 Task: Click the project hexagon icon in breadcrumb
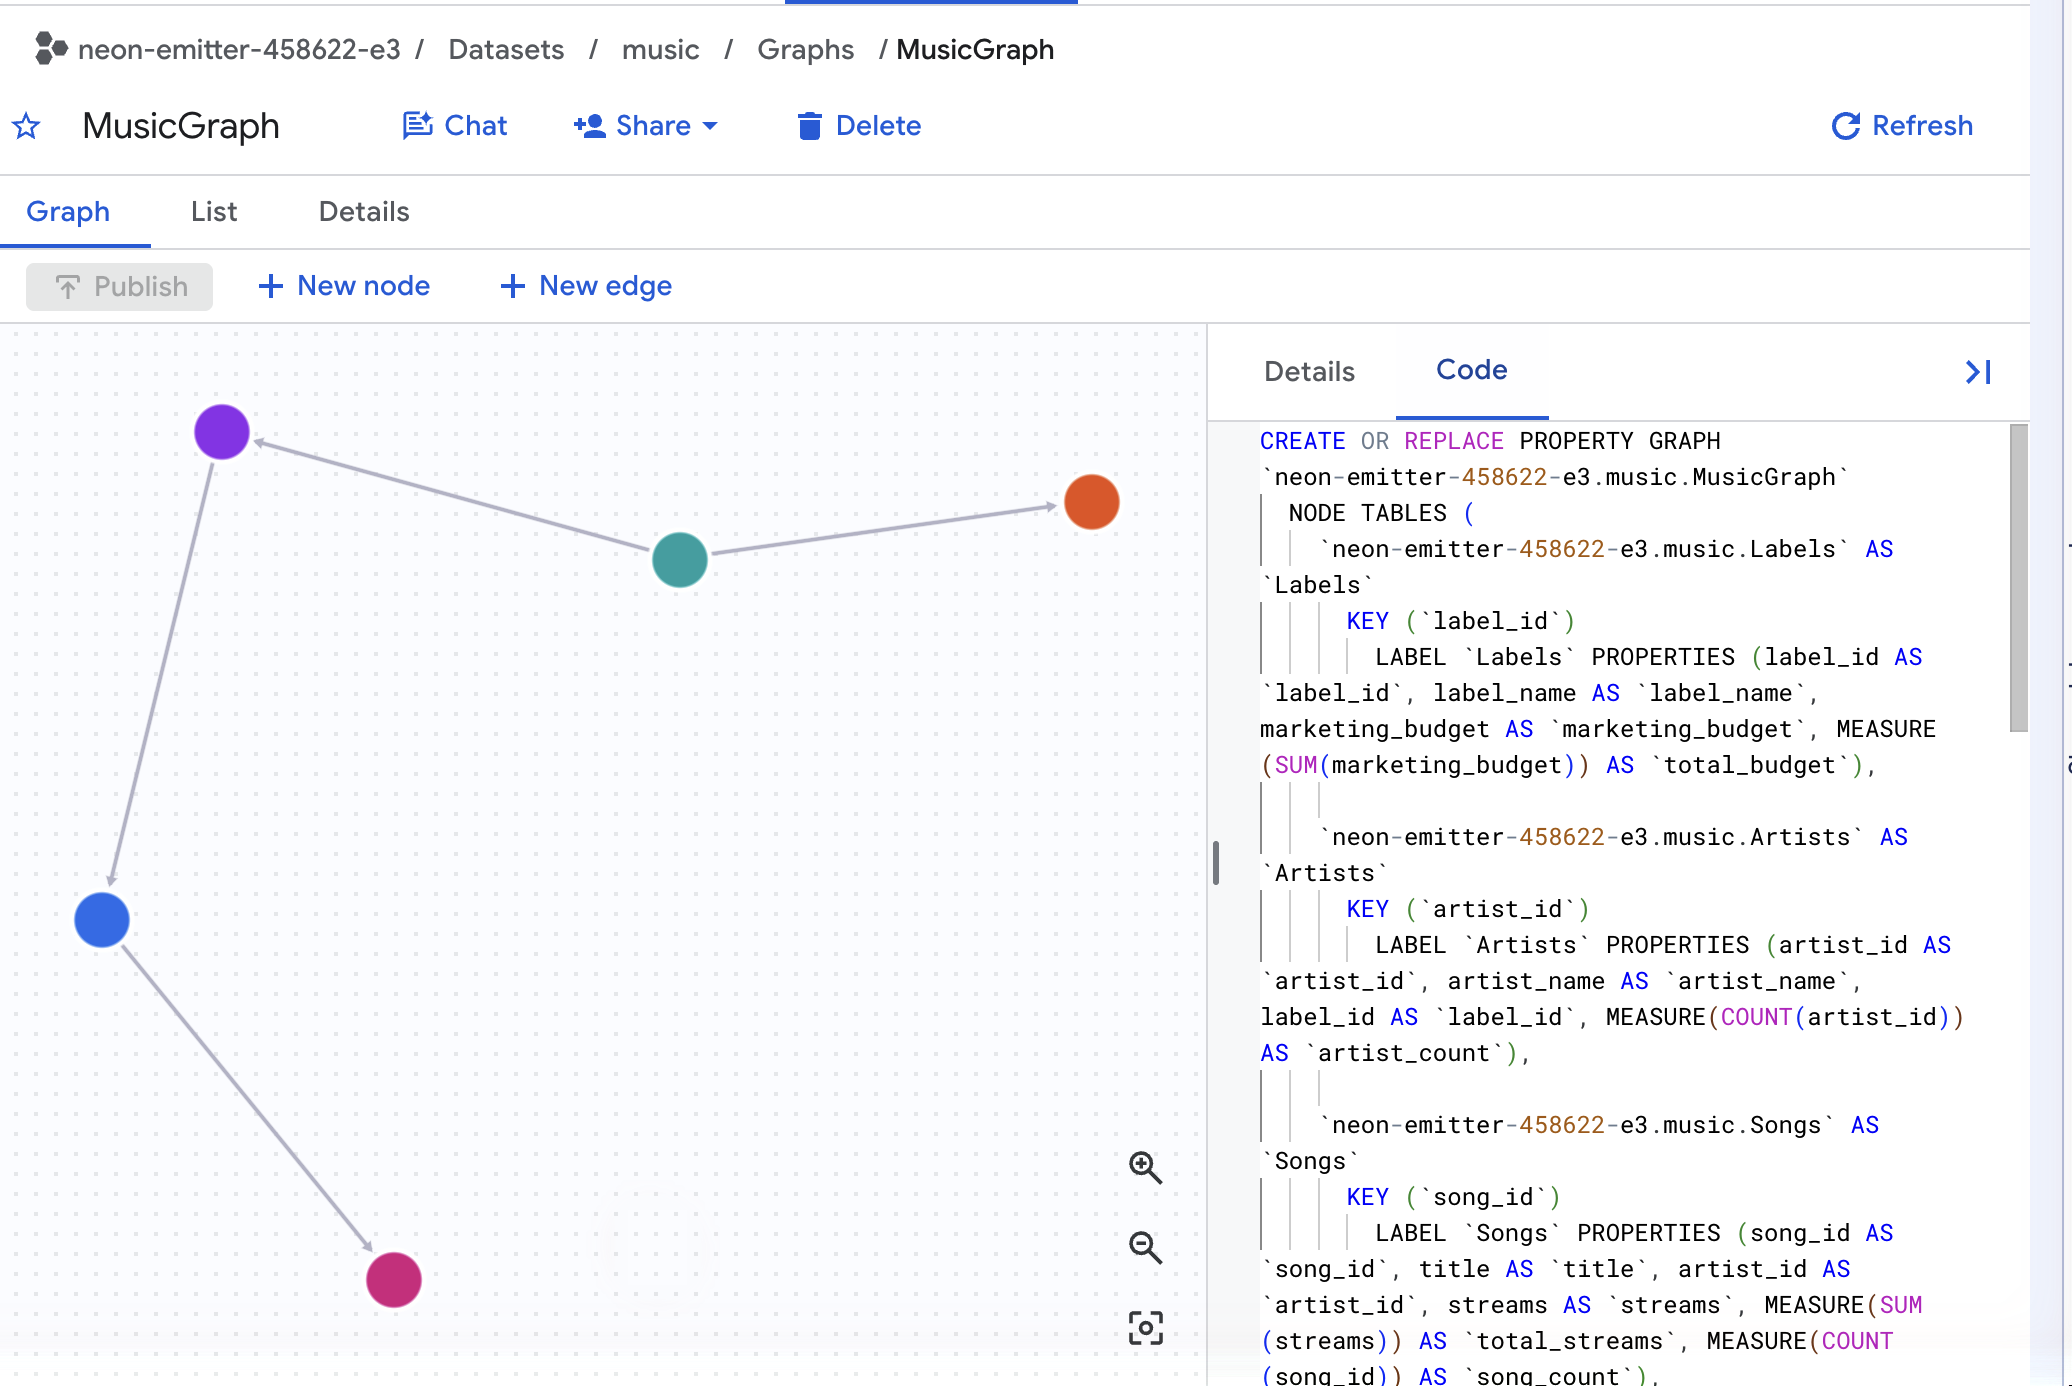[51, 48]
